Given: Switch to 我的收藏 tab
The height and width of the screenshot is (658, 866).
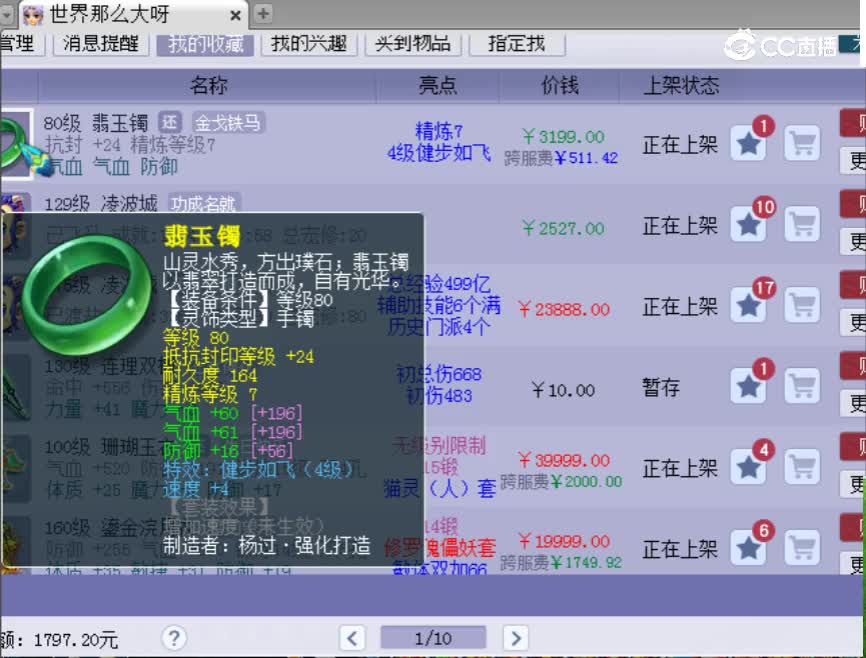Looking at the screenshot, I should click(205, 44).
